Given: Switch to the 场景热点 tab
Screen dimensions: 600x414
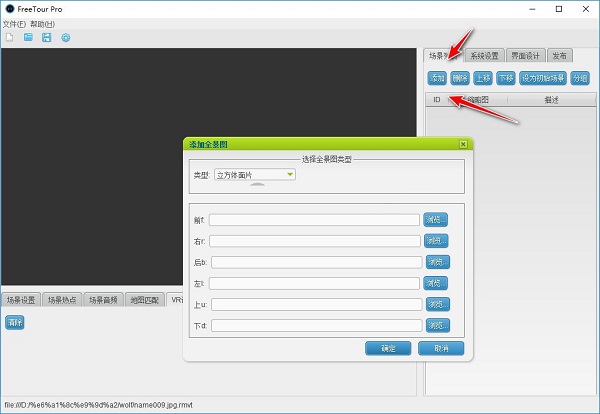Looking at the screenshot, I should pyautogui.click(x=62, y=300).
